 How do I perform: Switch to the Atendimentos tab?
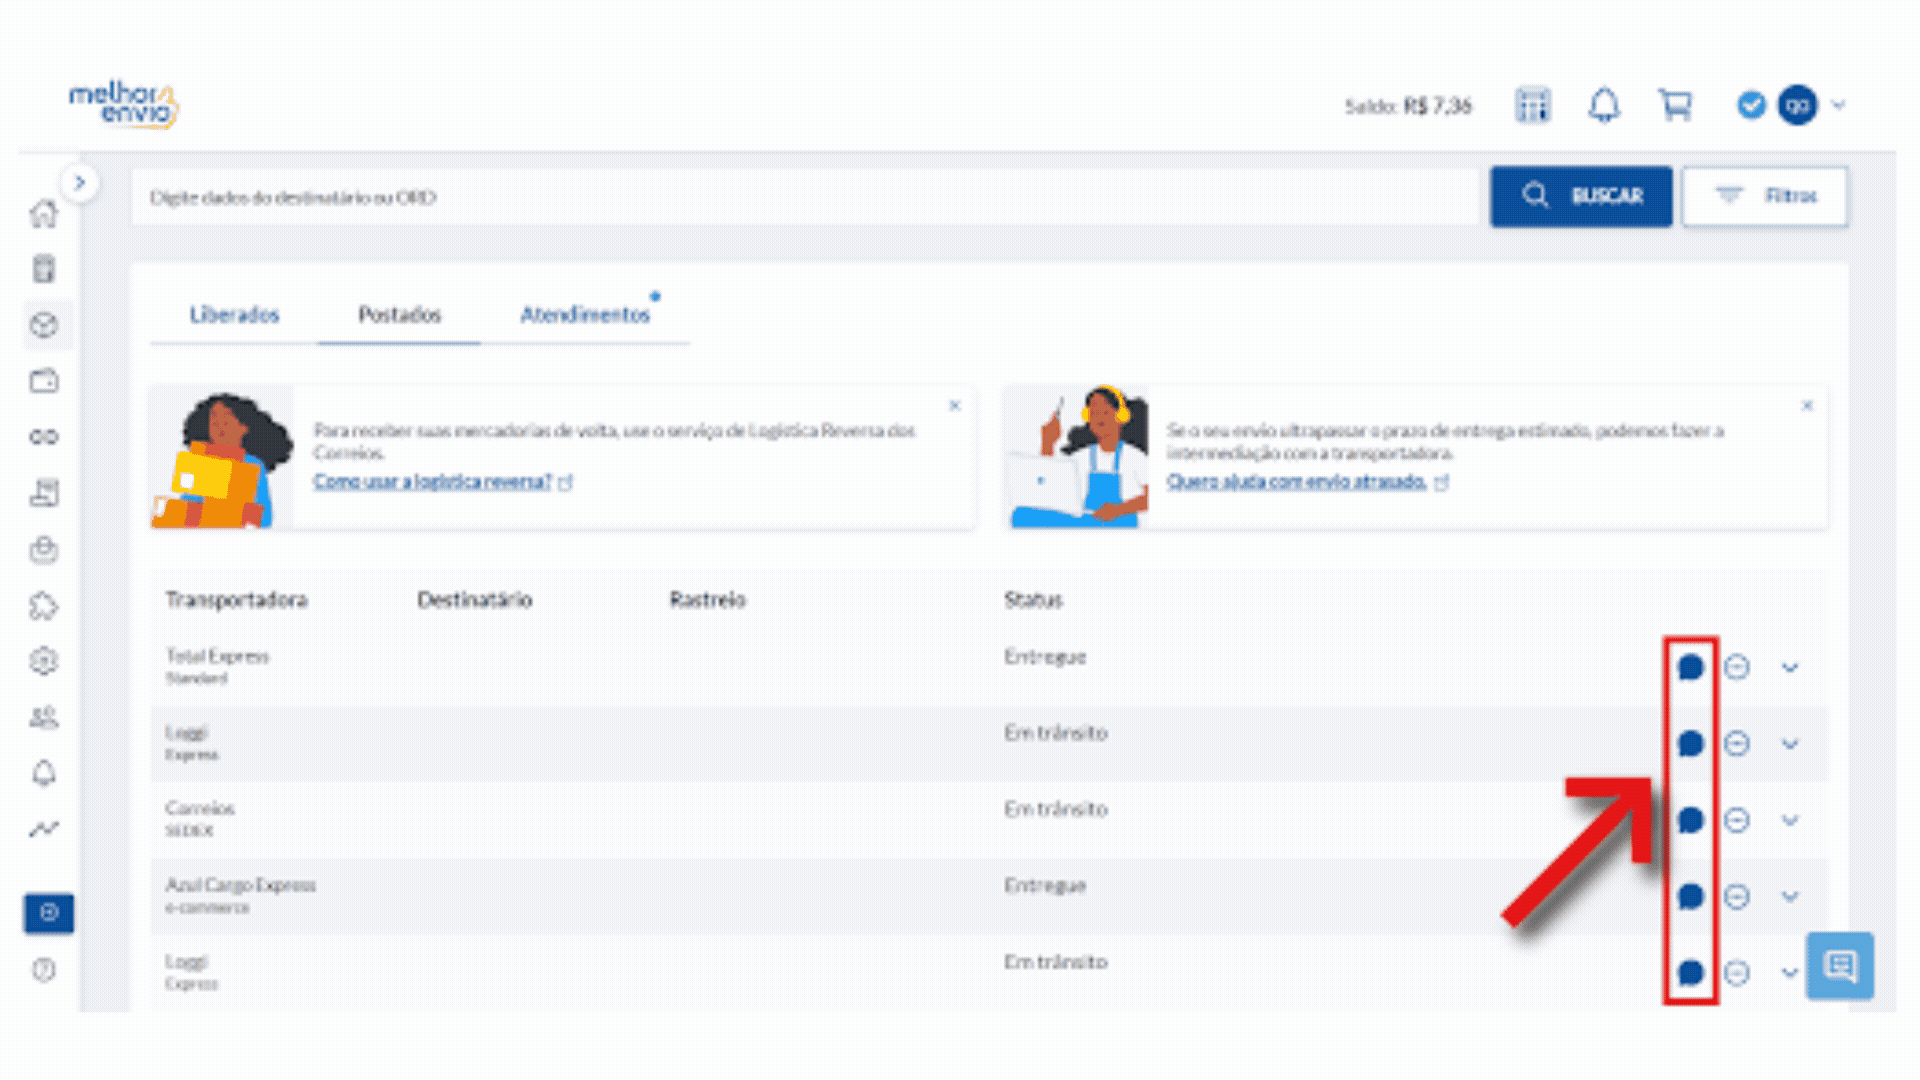(x=585, y=314)
